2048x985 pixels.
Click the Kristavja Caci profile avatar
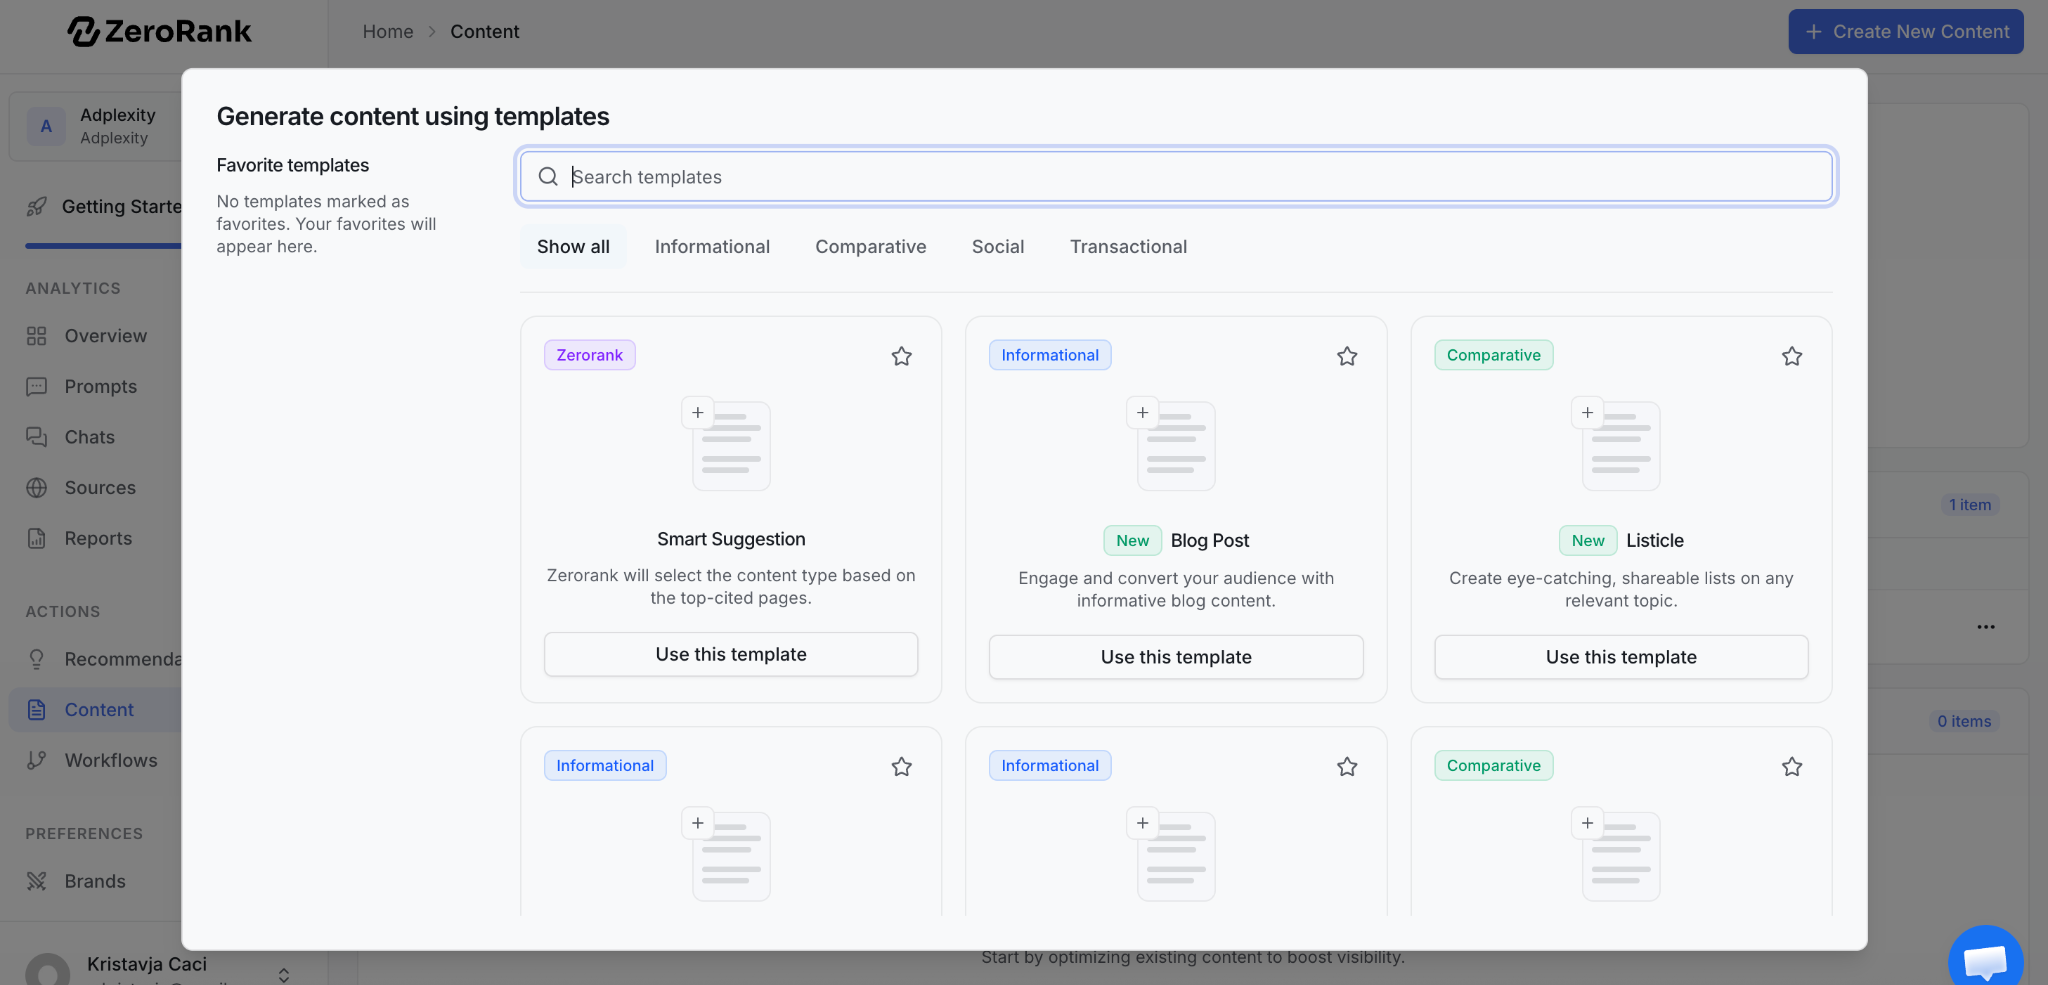pos(48,970)
